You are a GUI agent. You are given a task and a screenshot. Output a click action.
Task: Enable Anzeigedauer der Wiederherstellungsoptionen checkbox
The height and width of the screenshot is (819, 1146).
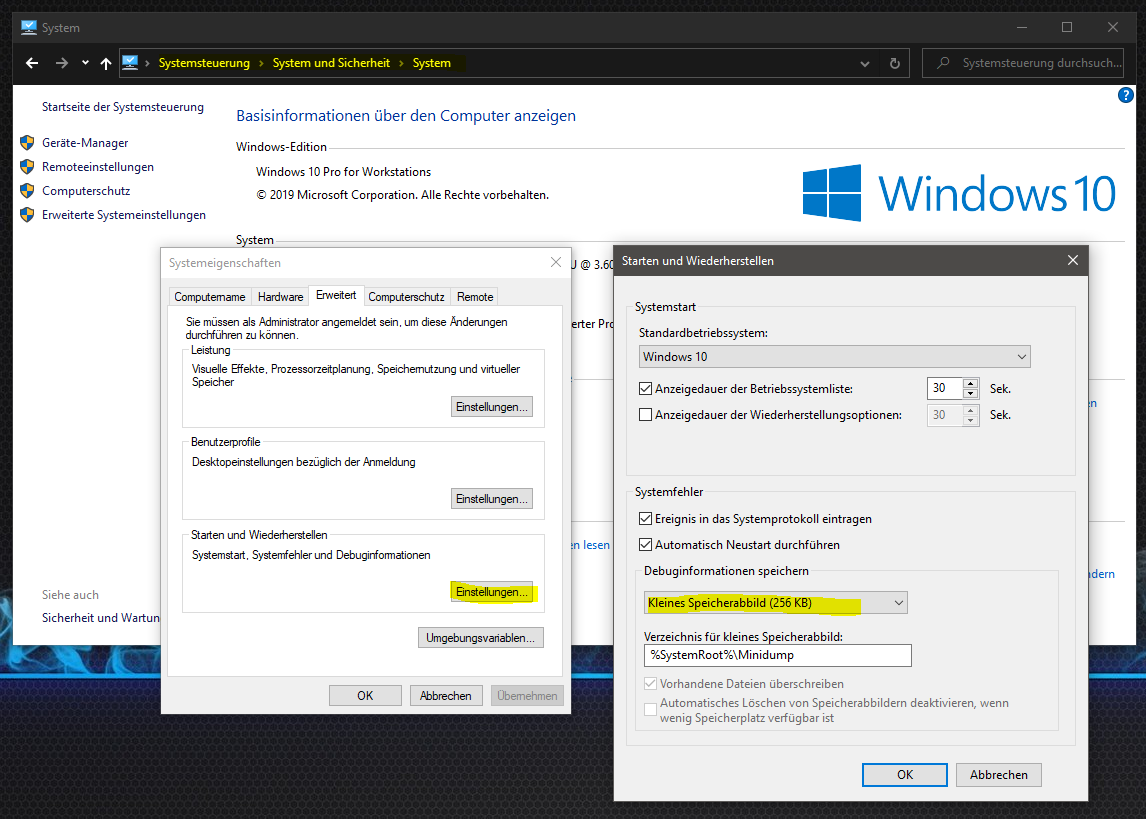(646, 415)
